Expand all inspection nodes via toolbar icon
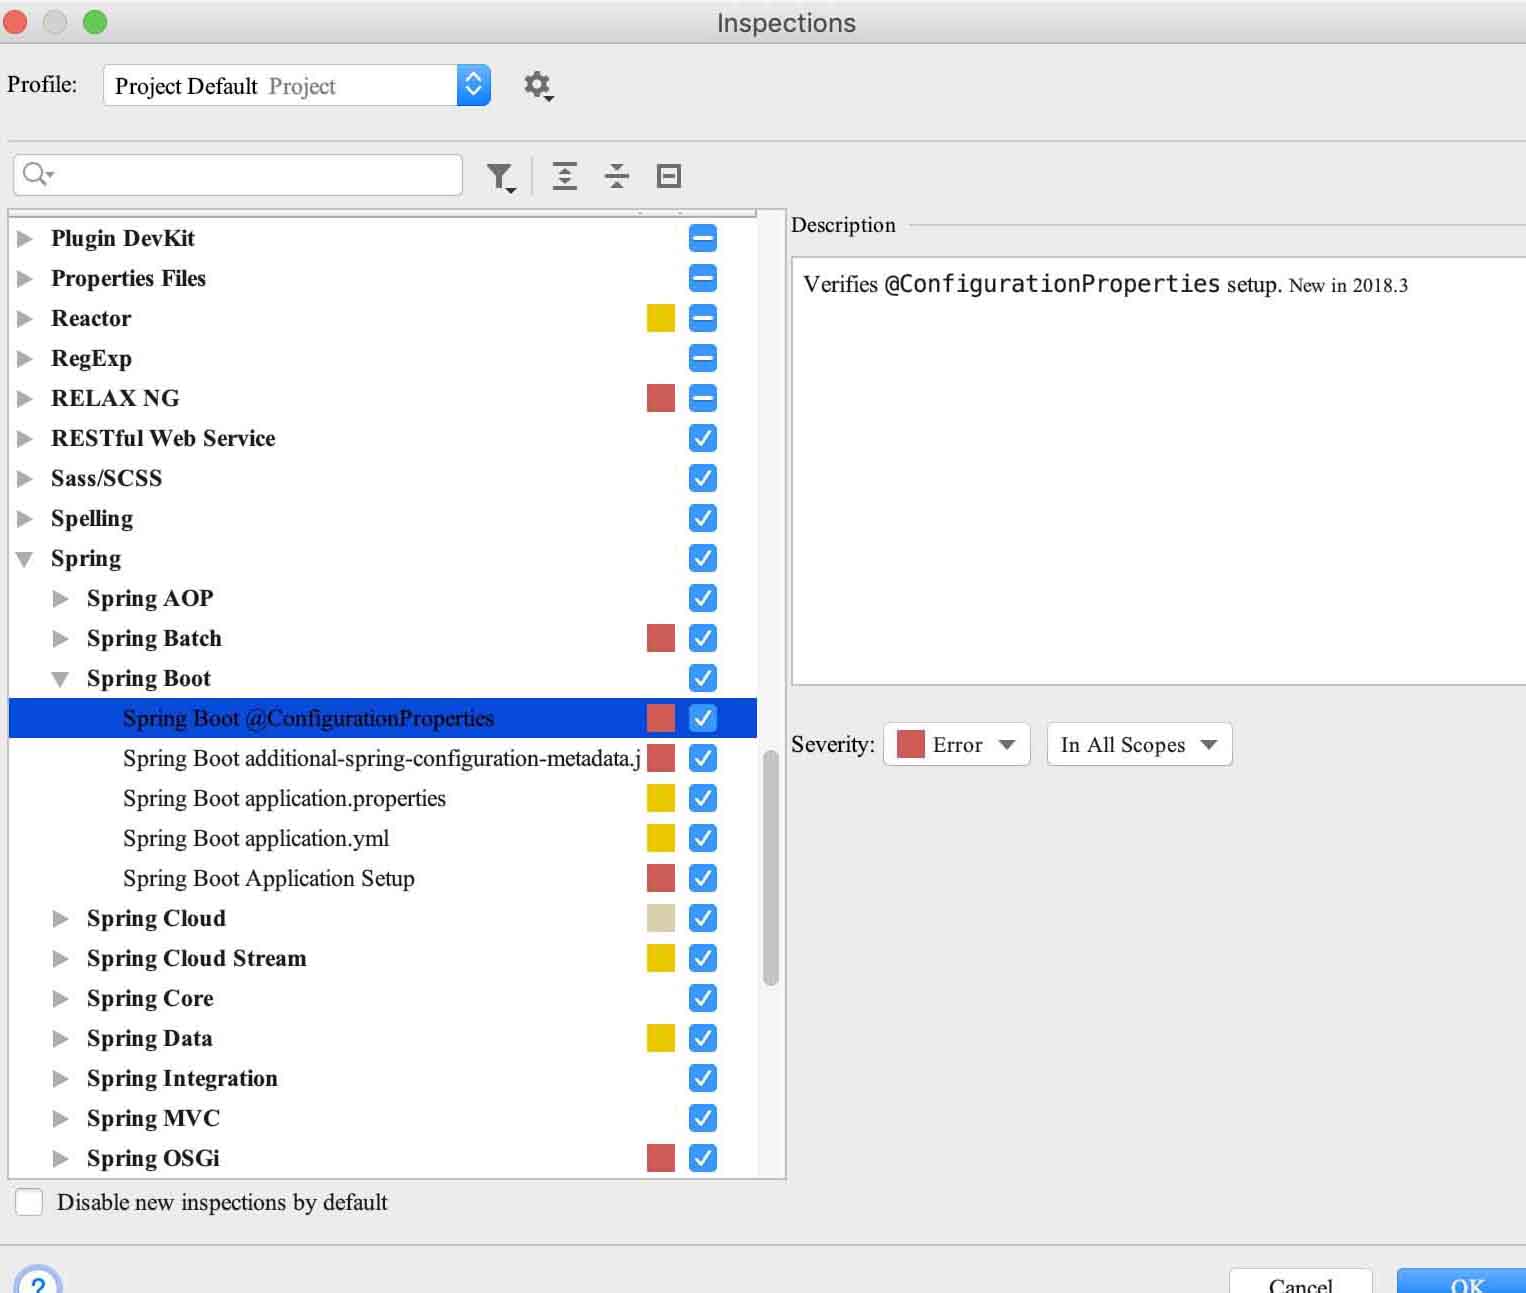The image size is (1526, 1293). pos(565,175)
